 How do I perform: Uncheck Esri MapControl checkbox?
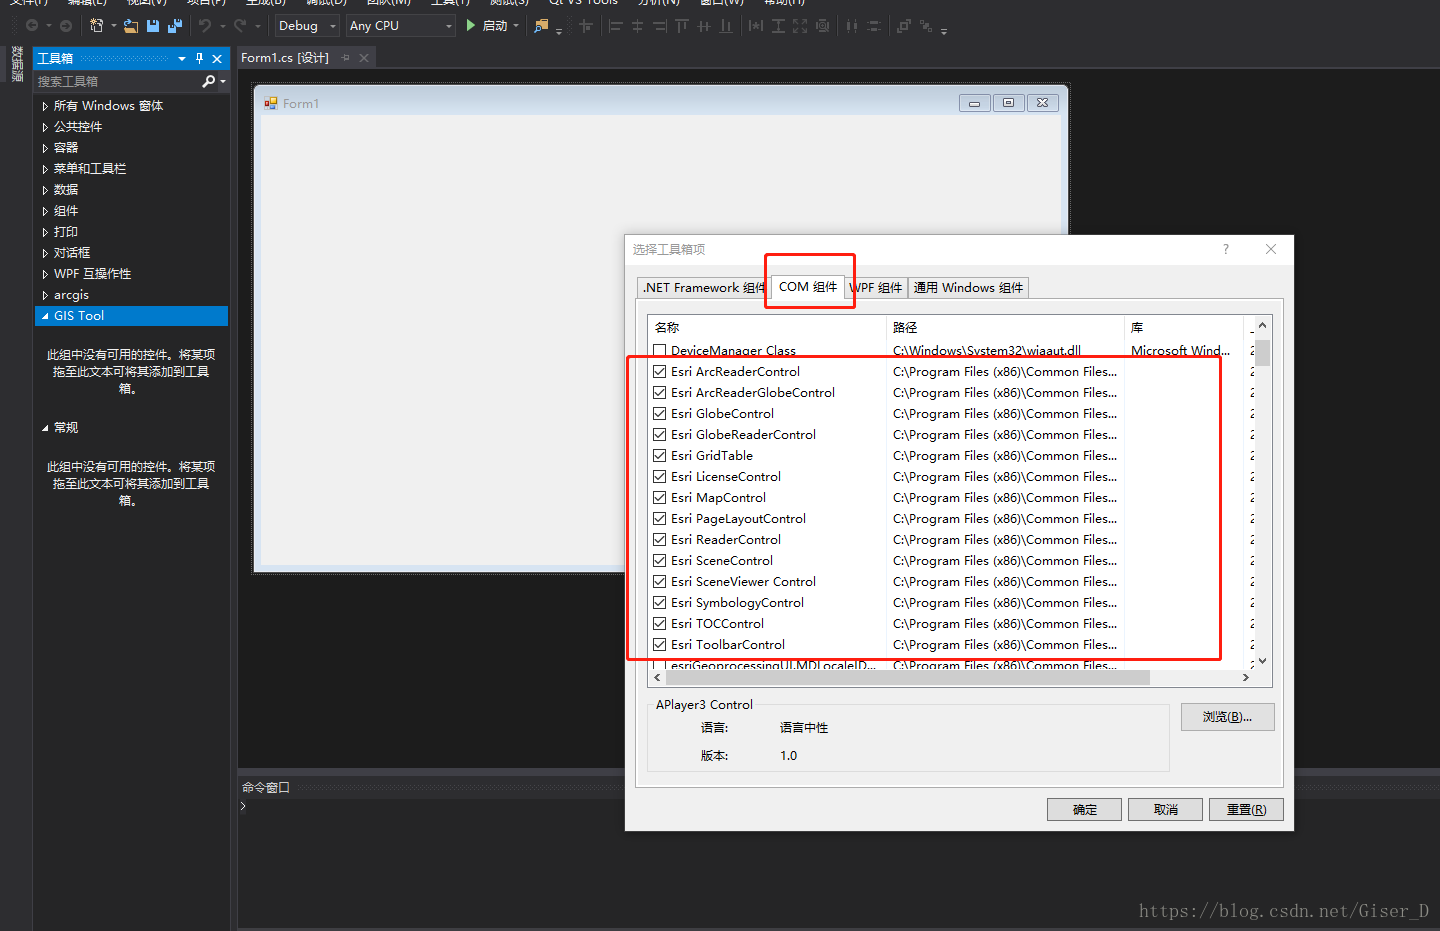[x=659, y=498]
